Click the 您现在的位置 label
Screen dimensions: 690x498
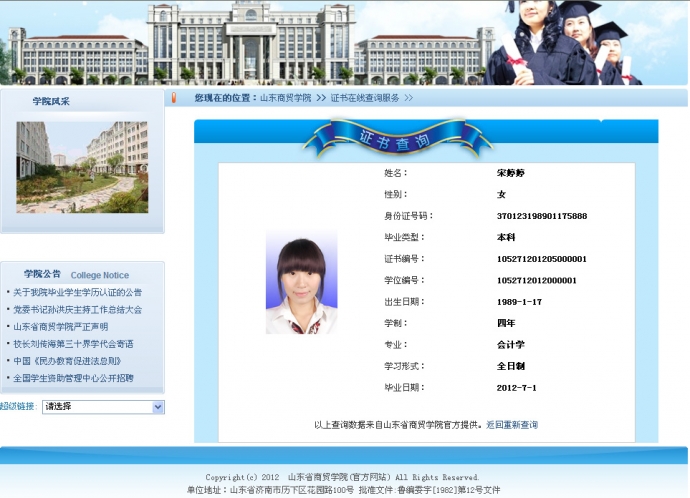point(226,98)
